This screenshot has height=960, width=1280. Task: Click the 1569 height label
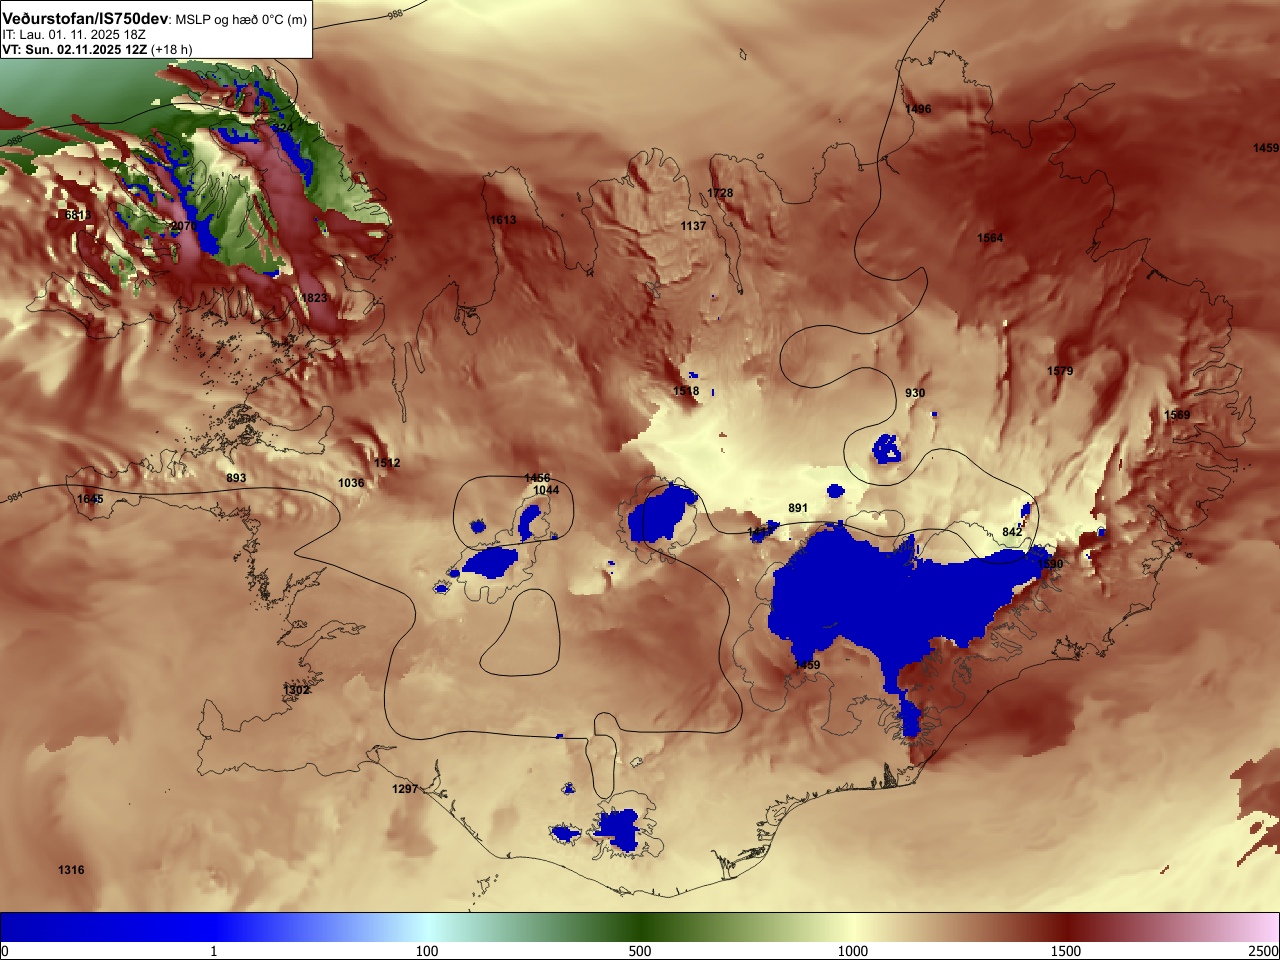tap(1177, 415)
